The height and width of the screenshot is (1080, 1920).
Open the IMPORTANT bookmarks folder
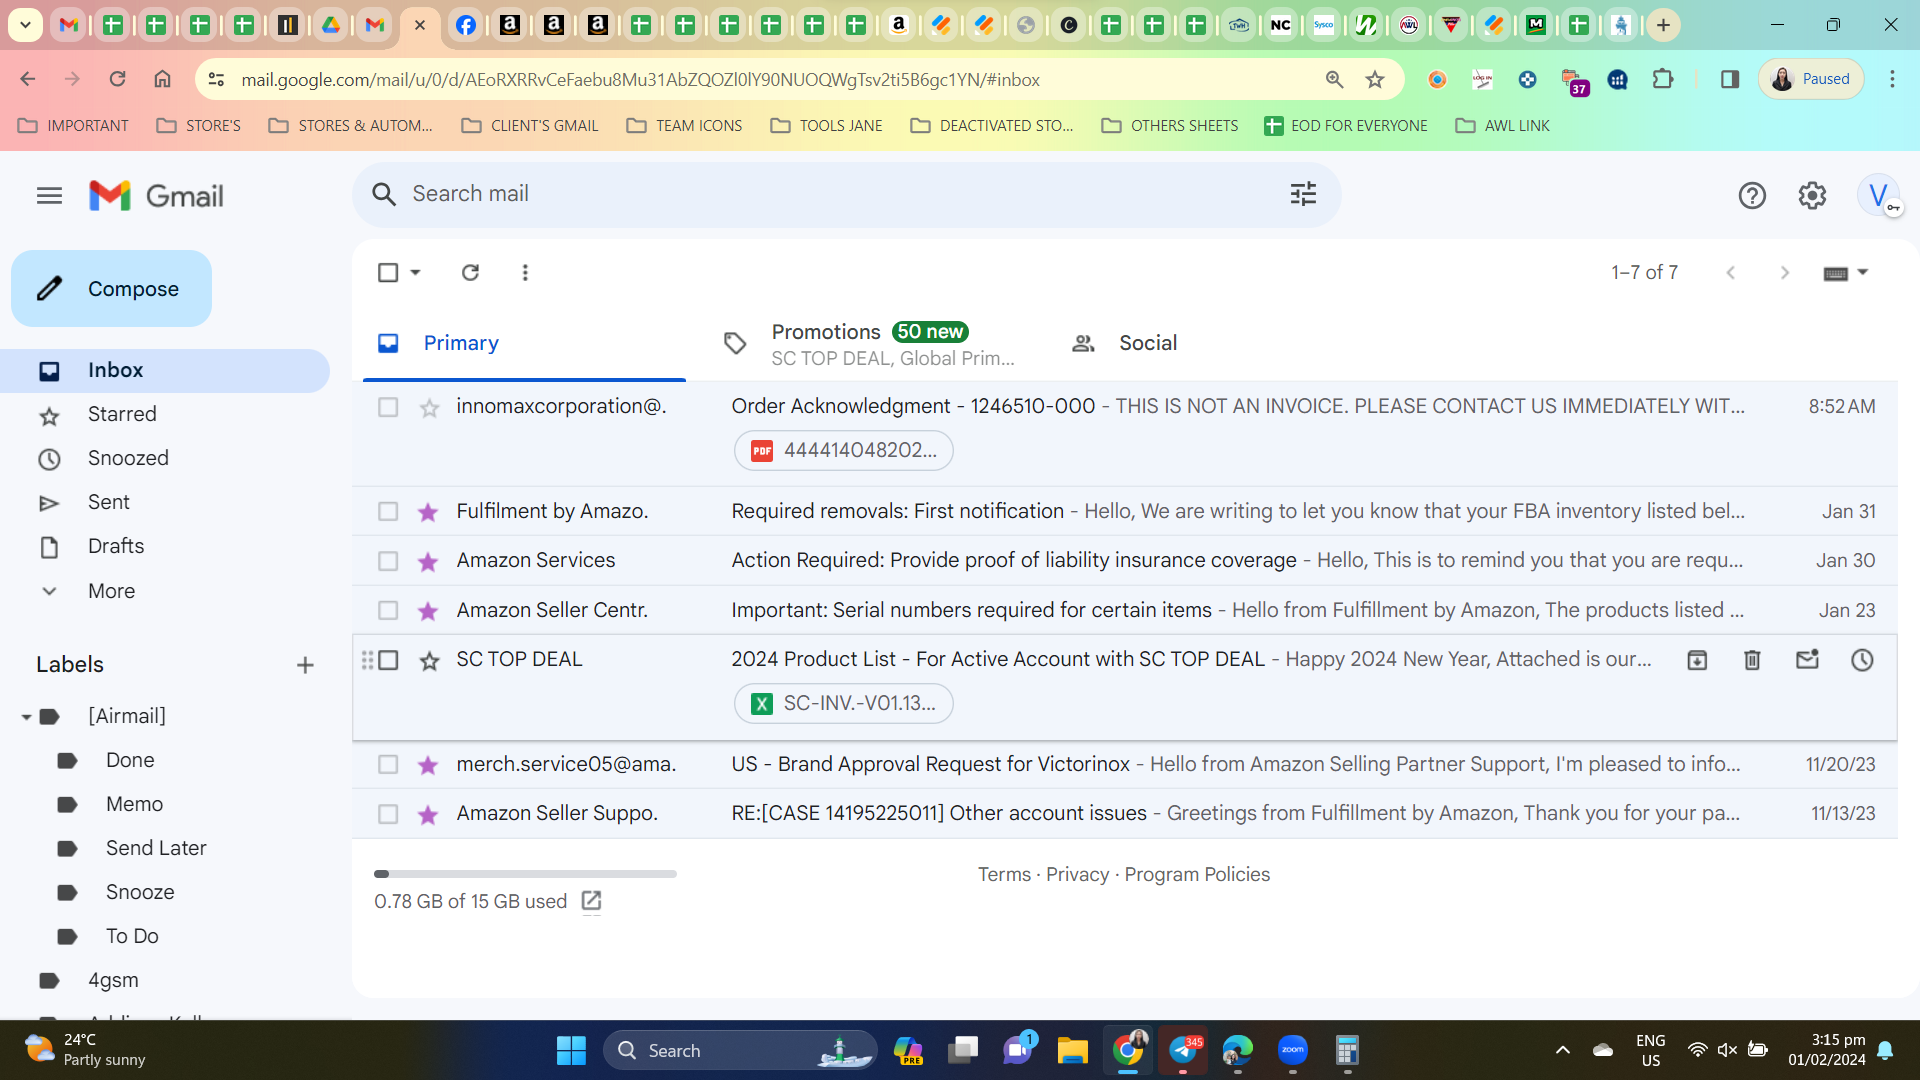click(x=73, y=126)
